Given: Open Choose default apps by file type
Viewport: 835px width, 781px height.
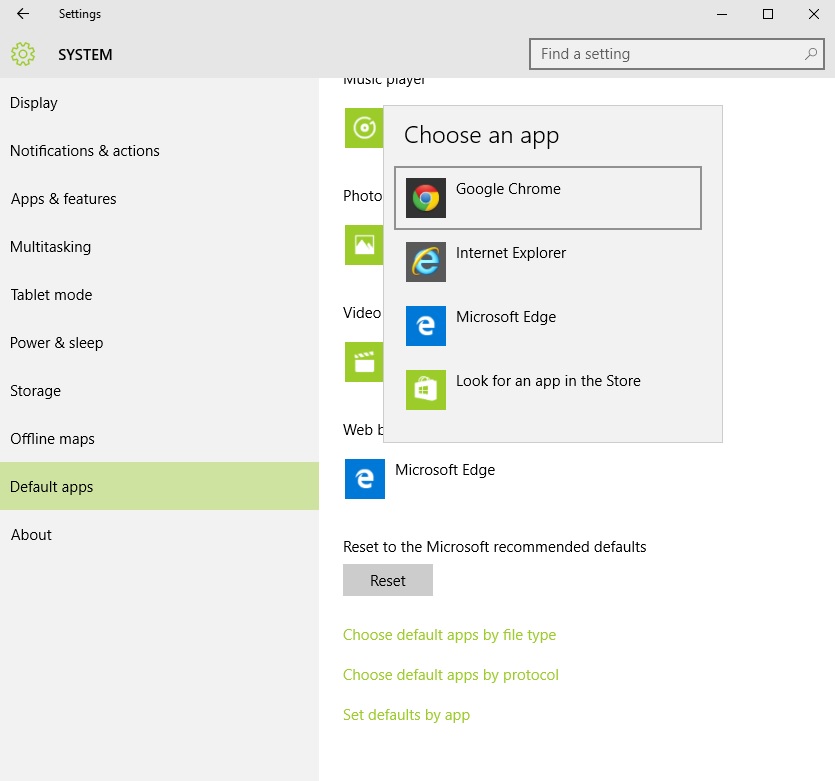Looking at the screenshot, I should coord(449,635).
